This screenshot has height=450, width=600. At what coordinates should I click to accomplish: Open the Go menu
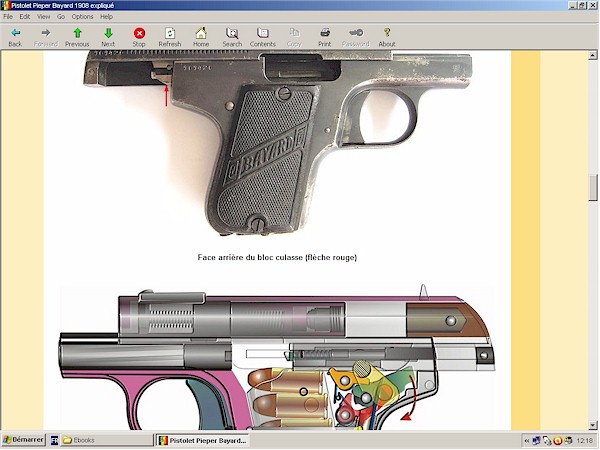point(61,16)
